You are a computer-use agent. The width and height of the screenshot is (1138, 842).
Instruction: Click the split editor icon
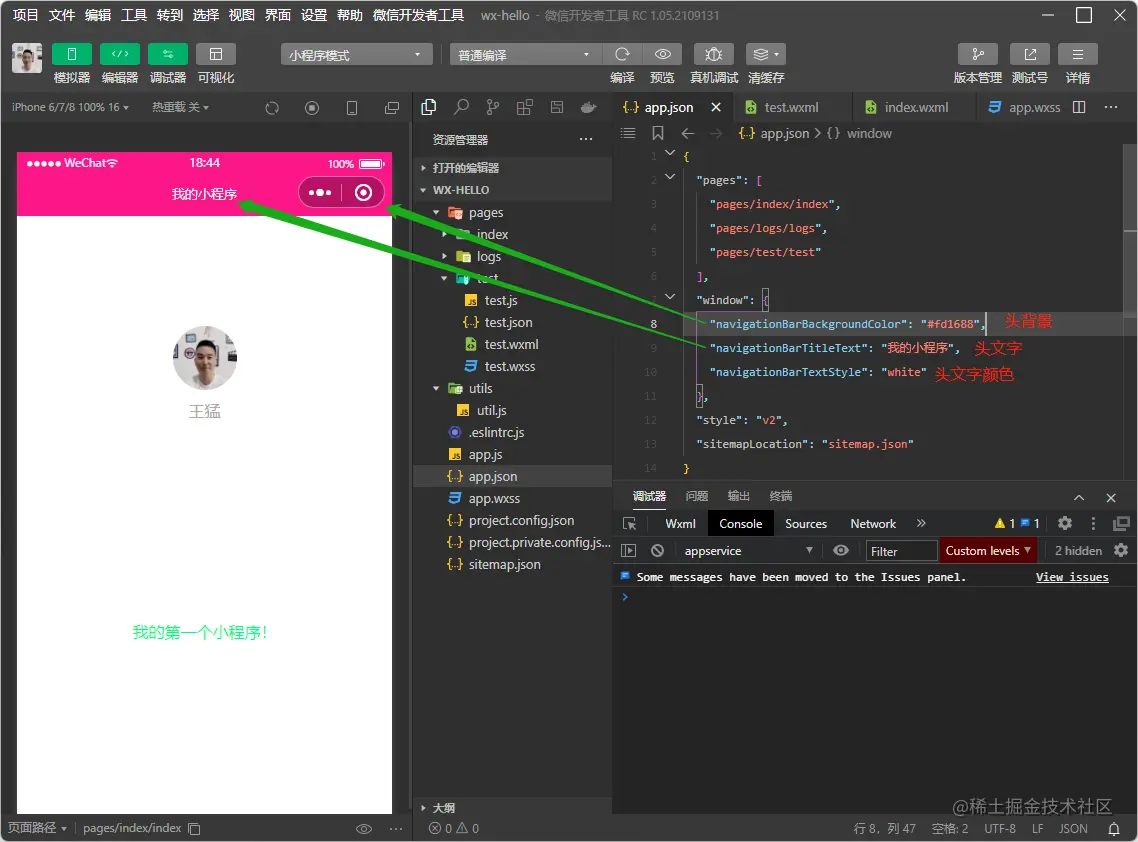1079,107
